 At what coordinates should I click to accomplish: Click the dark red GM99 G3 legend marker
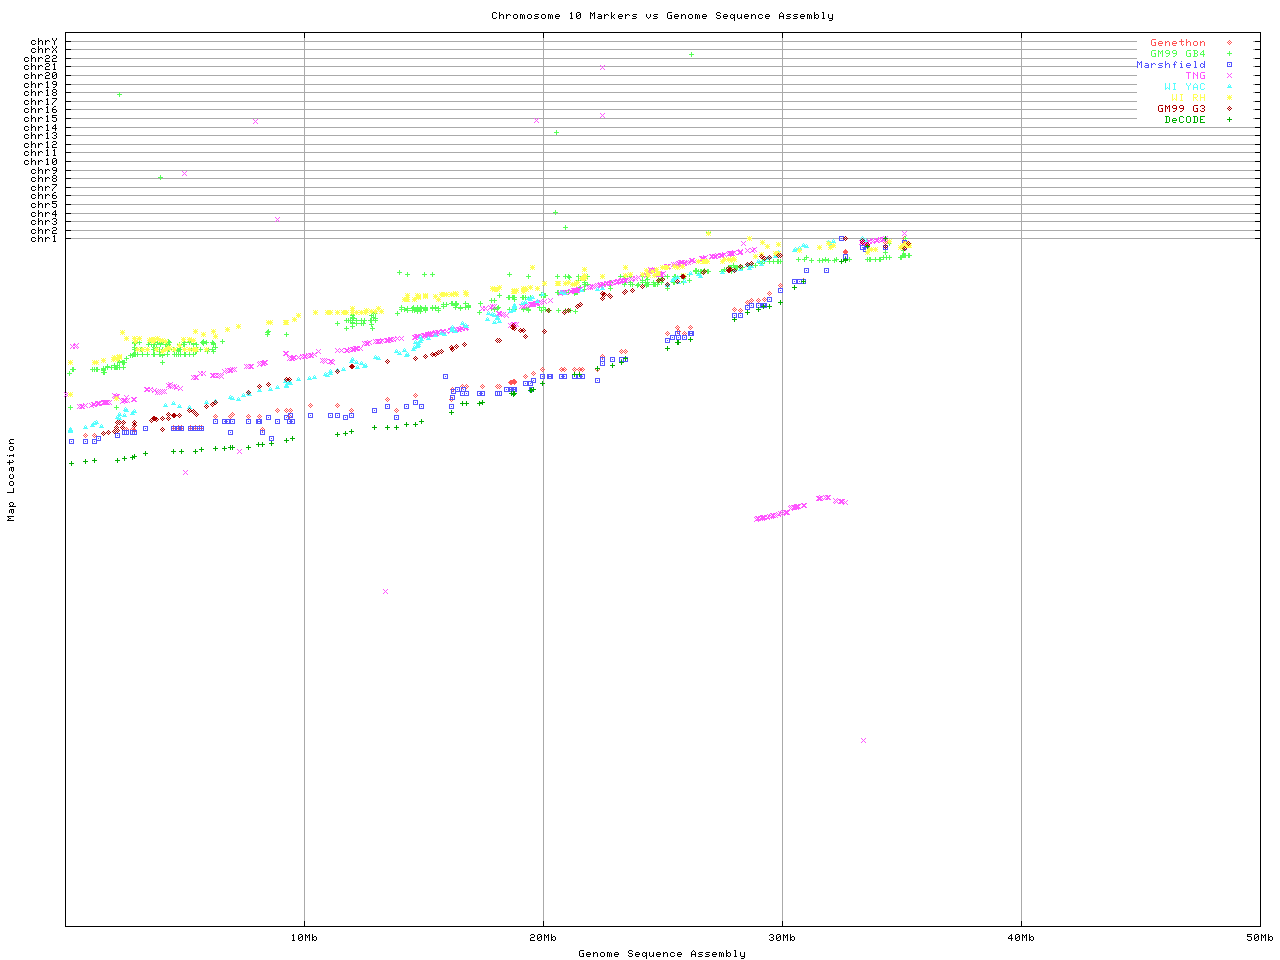[1229, 109]
